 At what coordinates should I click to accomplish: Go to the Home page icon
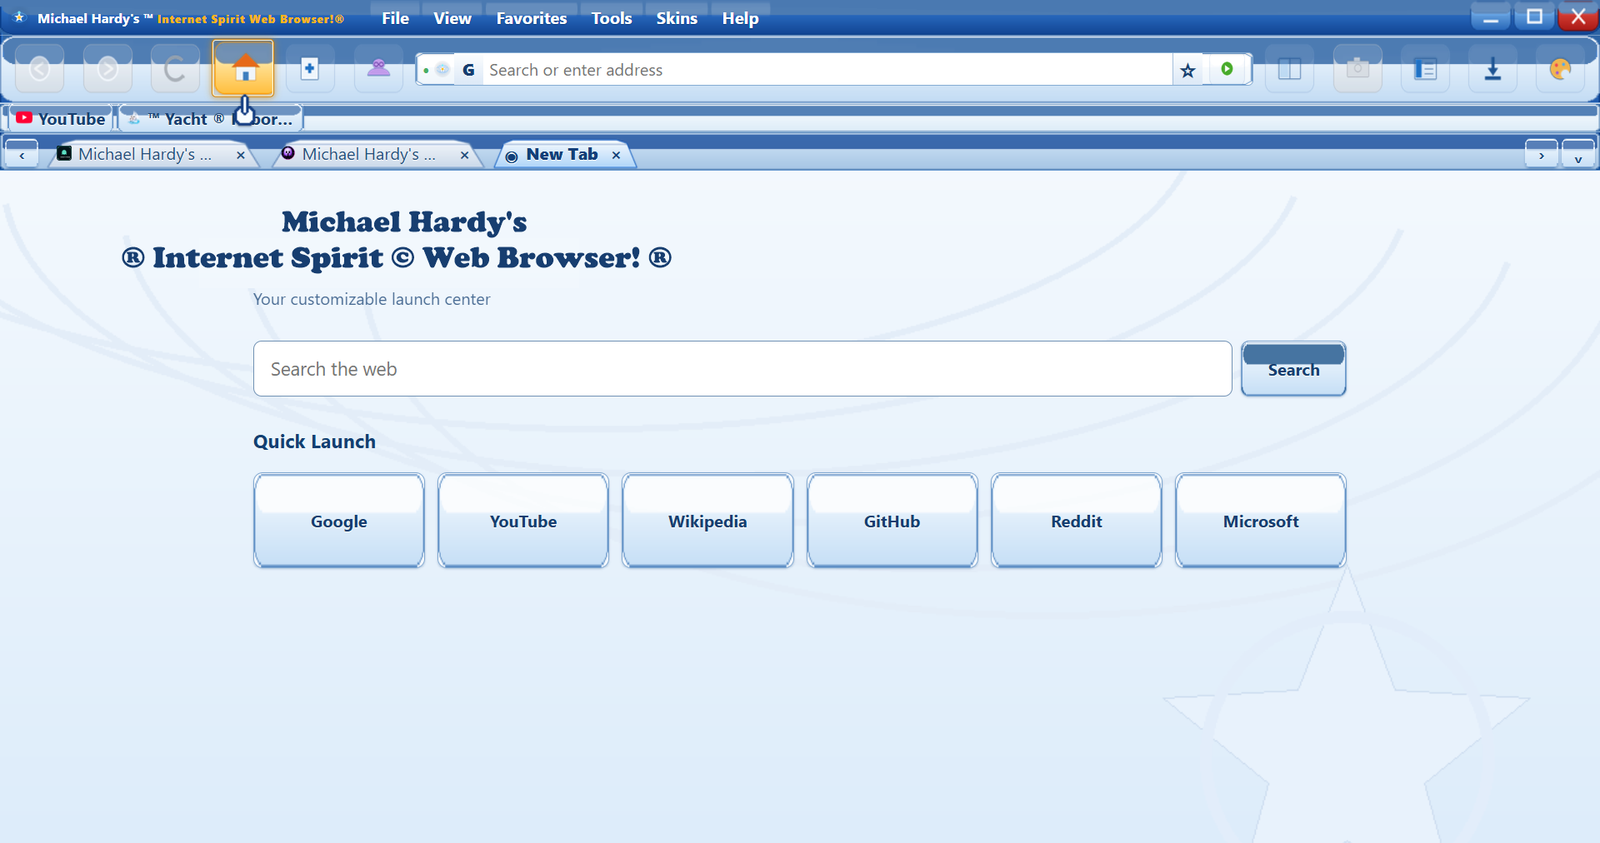(x=243, y=69)
